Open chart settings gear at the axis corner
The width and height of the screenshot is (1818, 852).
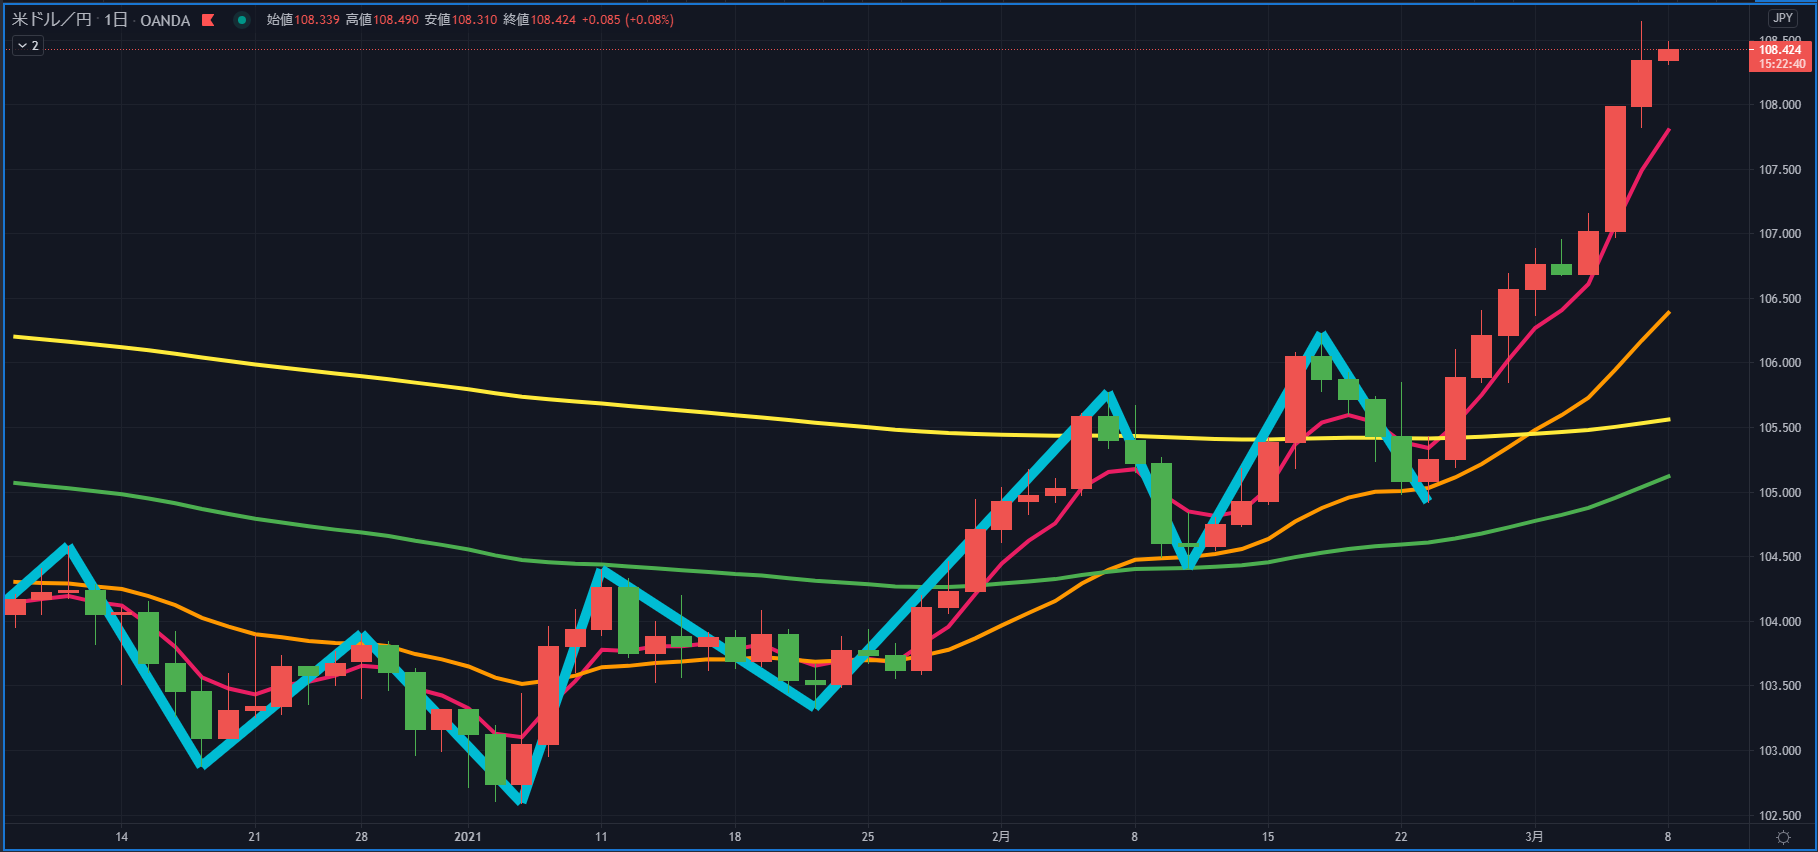click(1783, 837)
